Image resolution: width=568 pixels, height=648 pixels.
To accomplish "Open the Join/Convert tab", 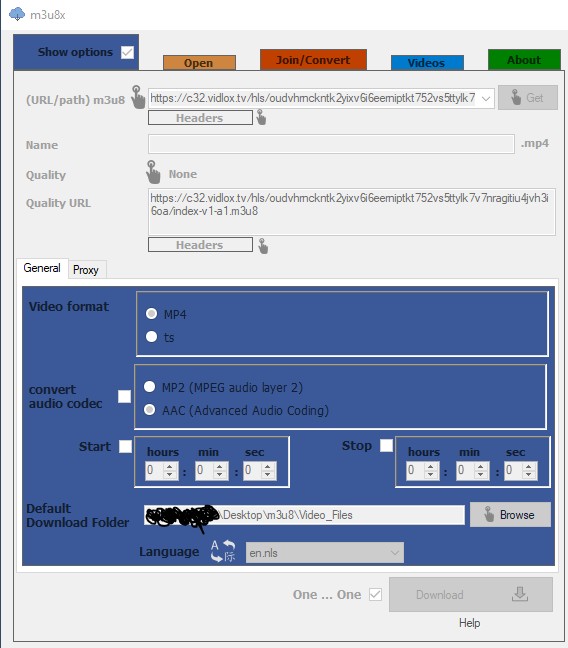I will coord(313,60).
